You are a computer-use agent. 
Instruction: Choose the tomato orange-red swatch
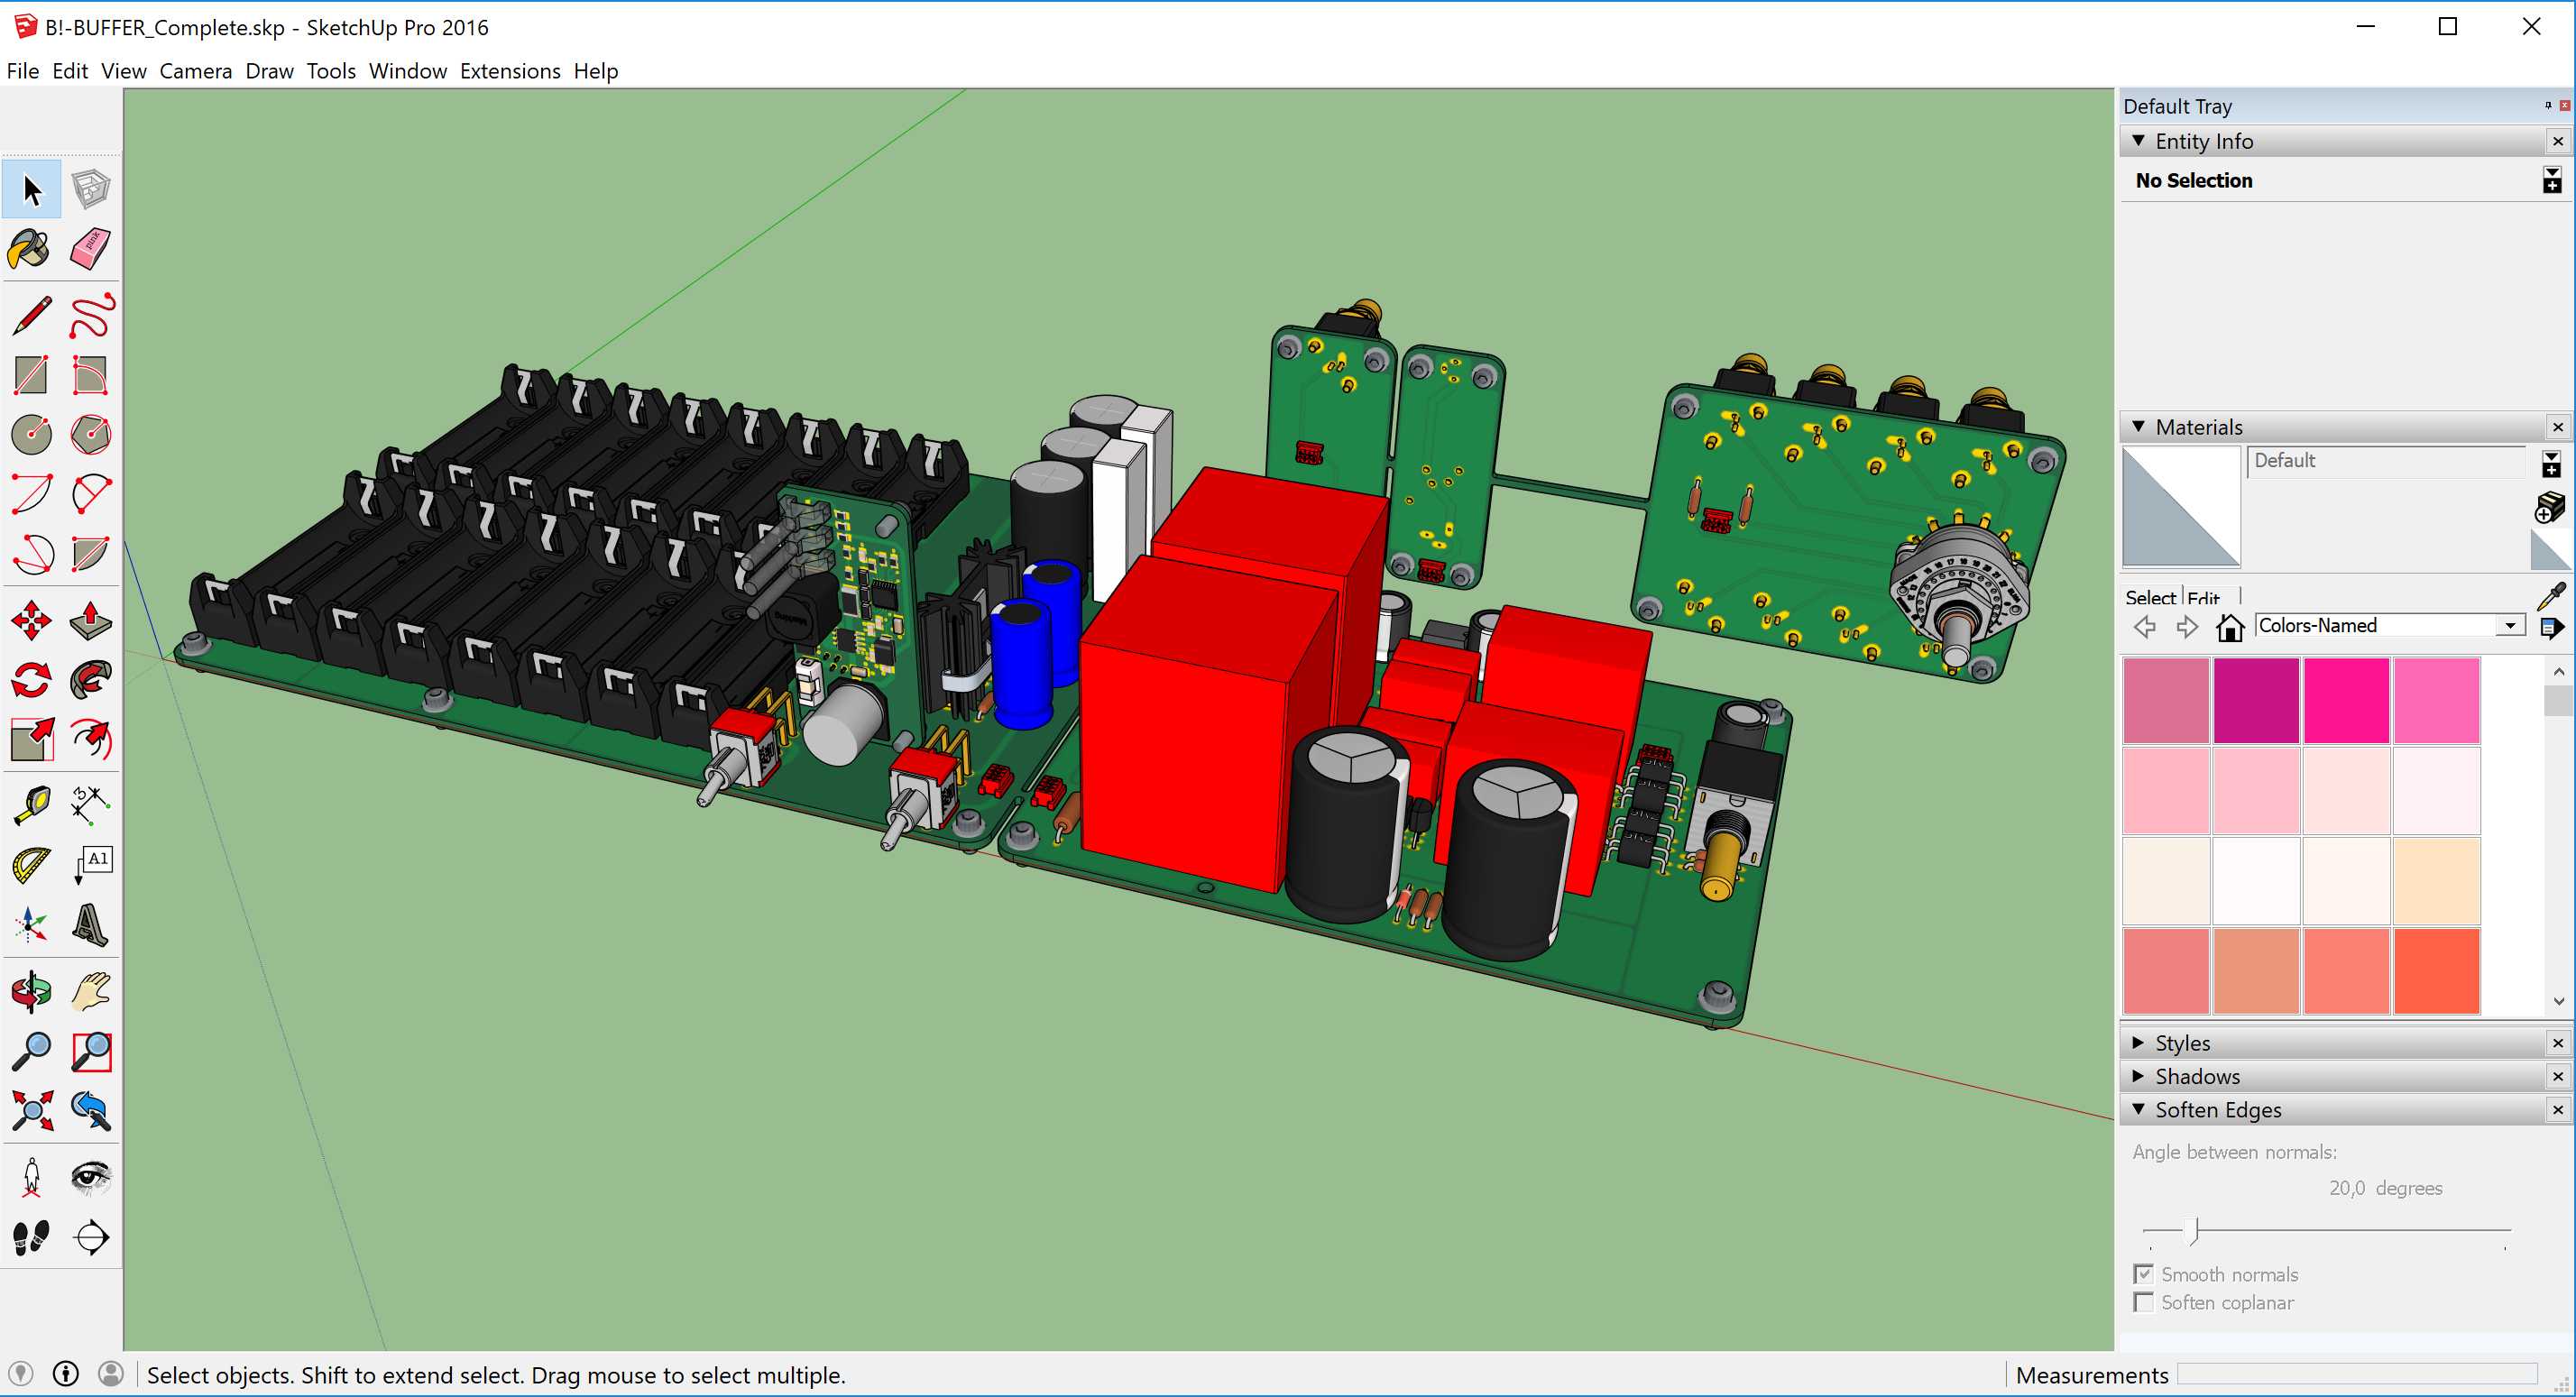point(2437,970)
